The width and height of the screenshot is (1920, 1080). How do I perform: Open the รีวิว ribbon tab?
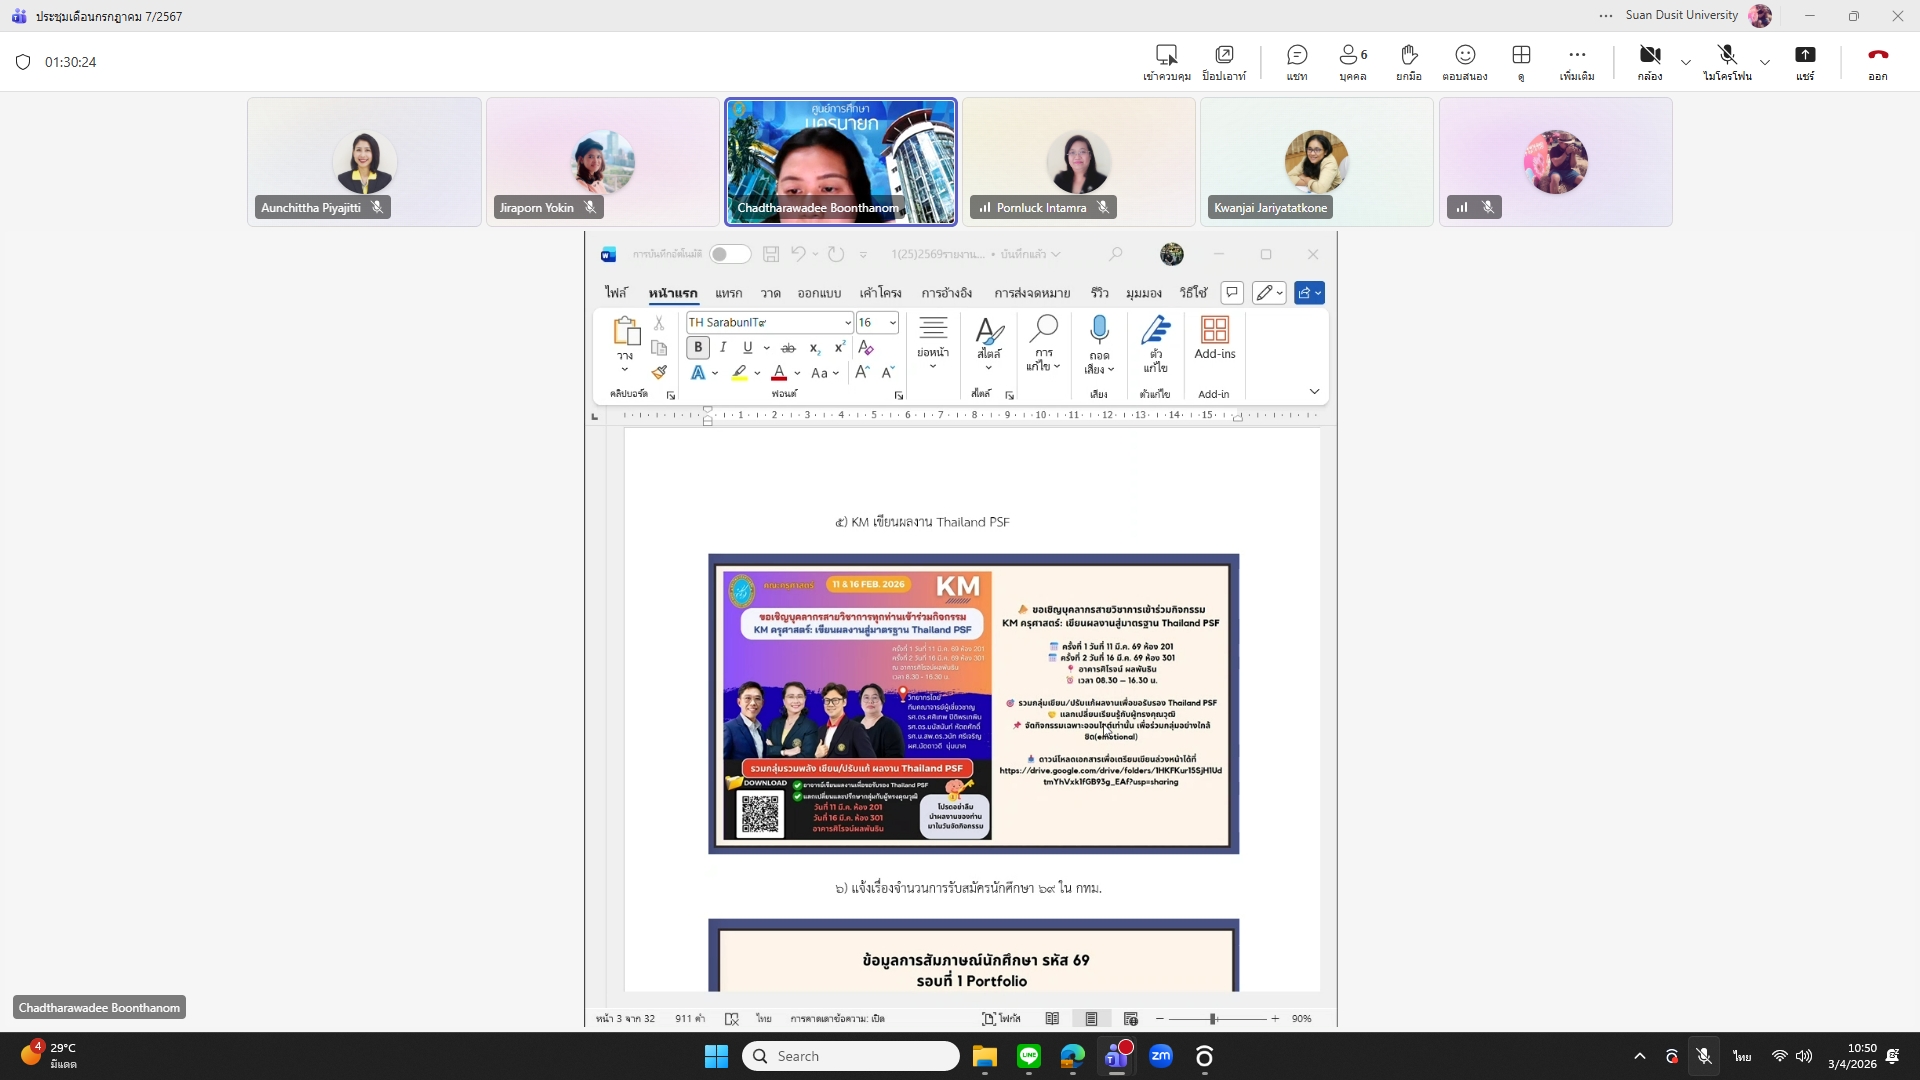pyautogui.click(x=1099, y=293)
